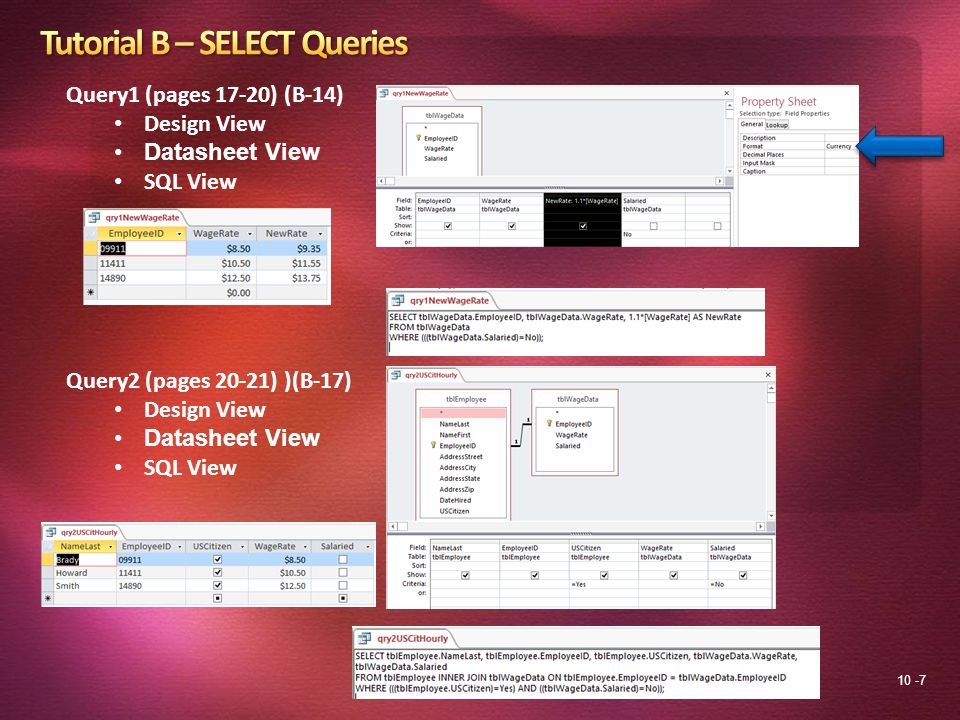This screenshot has width=960, height=720.
Task: Check Salaried checkbox in Brady row
Action: pyautogui.click(x=343, y=560)
